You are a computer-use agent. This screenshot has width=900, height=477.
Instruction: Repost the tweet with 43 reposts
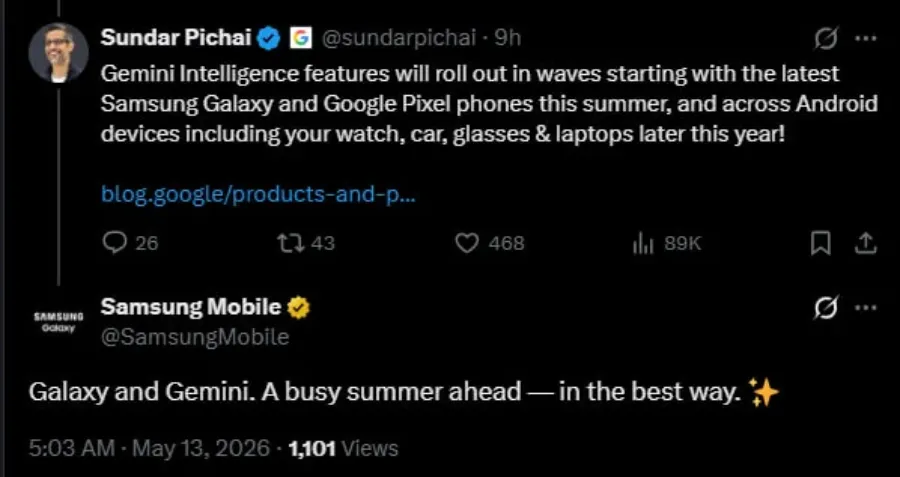[x=307, y=243]
